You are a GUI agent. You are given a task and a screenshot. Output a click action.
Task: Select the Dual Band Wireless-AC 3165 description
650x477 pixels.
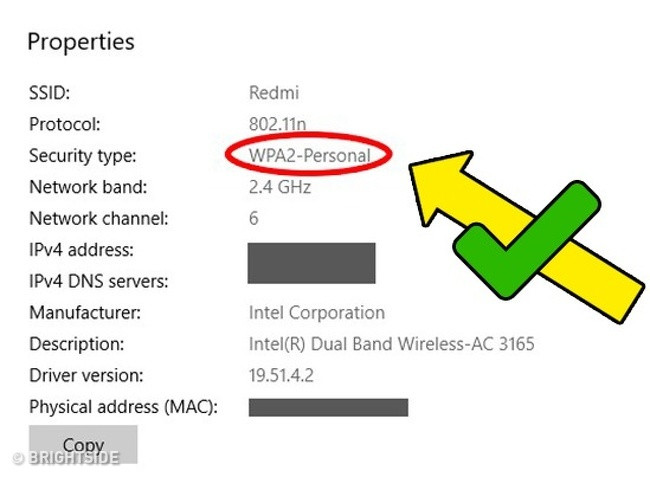point(391,344)
